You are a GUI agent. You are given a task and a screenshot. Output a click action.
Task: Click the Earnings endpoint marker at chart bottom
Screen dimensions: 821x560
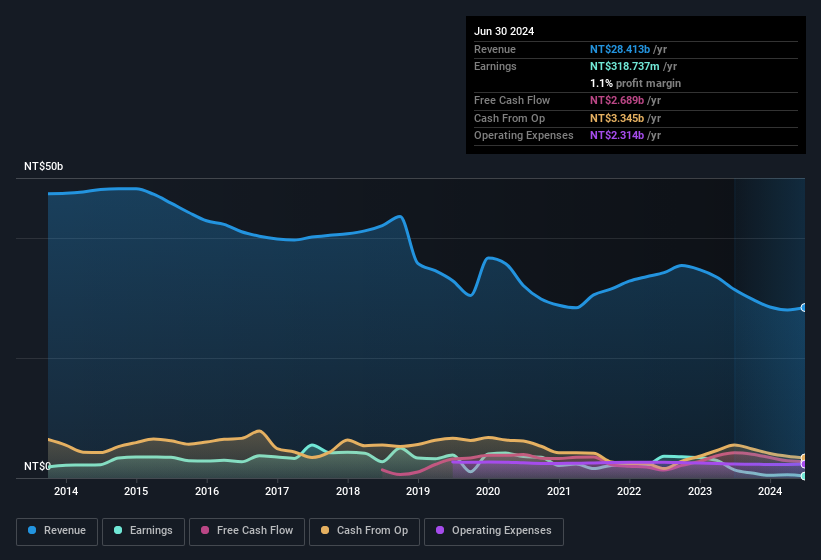pos(804,476)
